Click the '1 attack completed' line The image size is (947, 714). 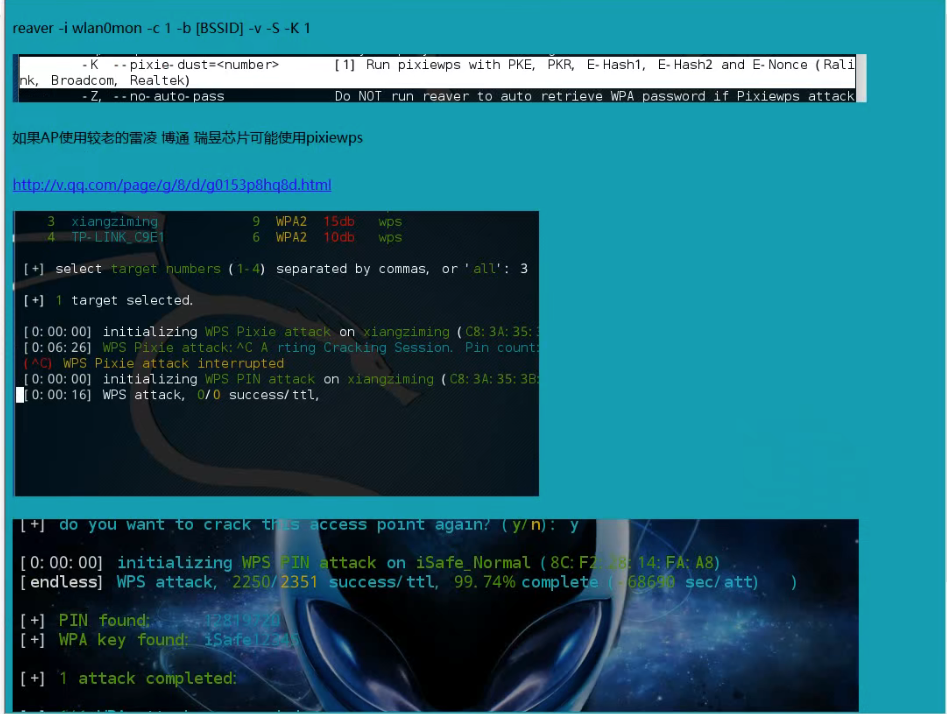tap(128, 678)
